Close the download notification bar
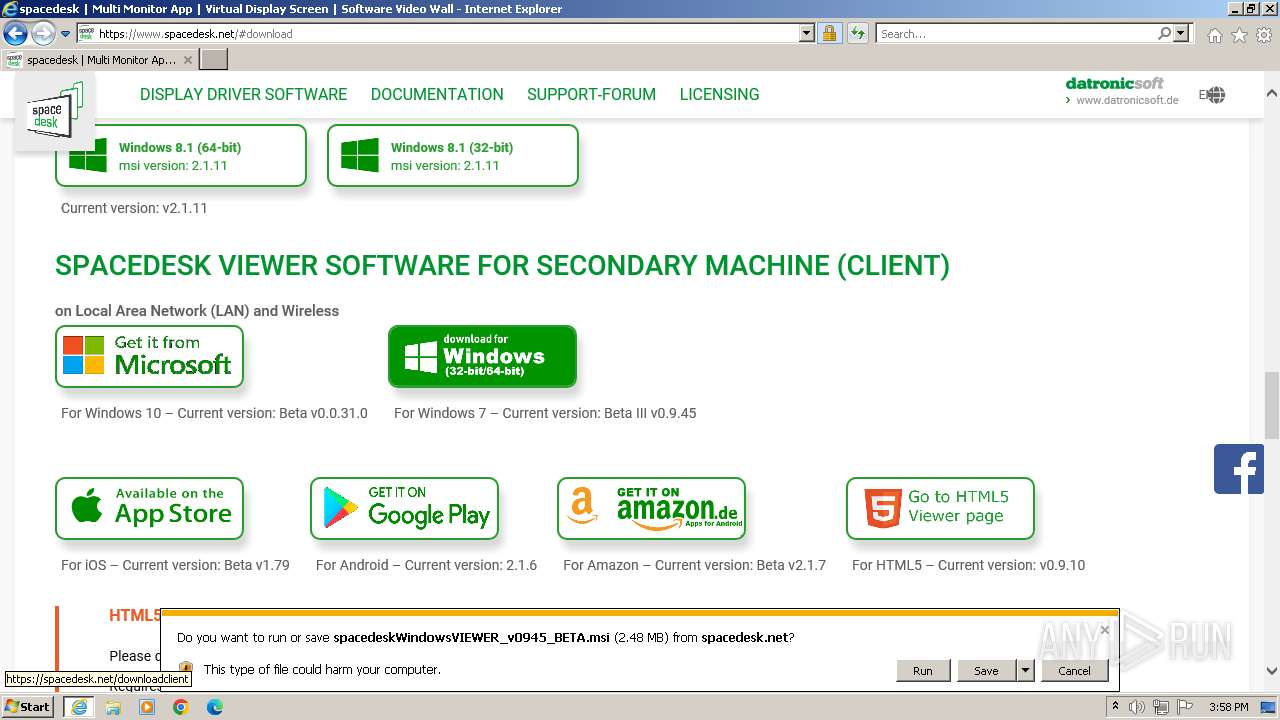The image size is (1280, 720). [1104, 630]
